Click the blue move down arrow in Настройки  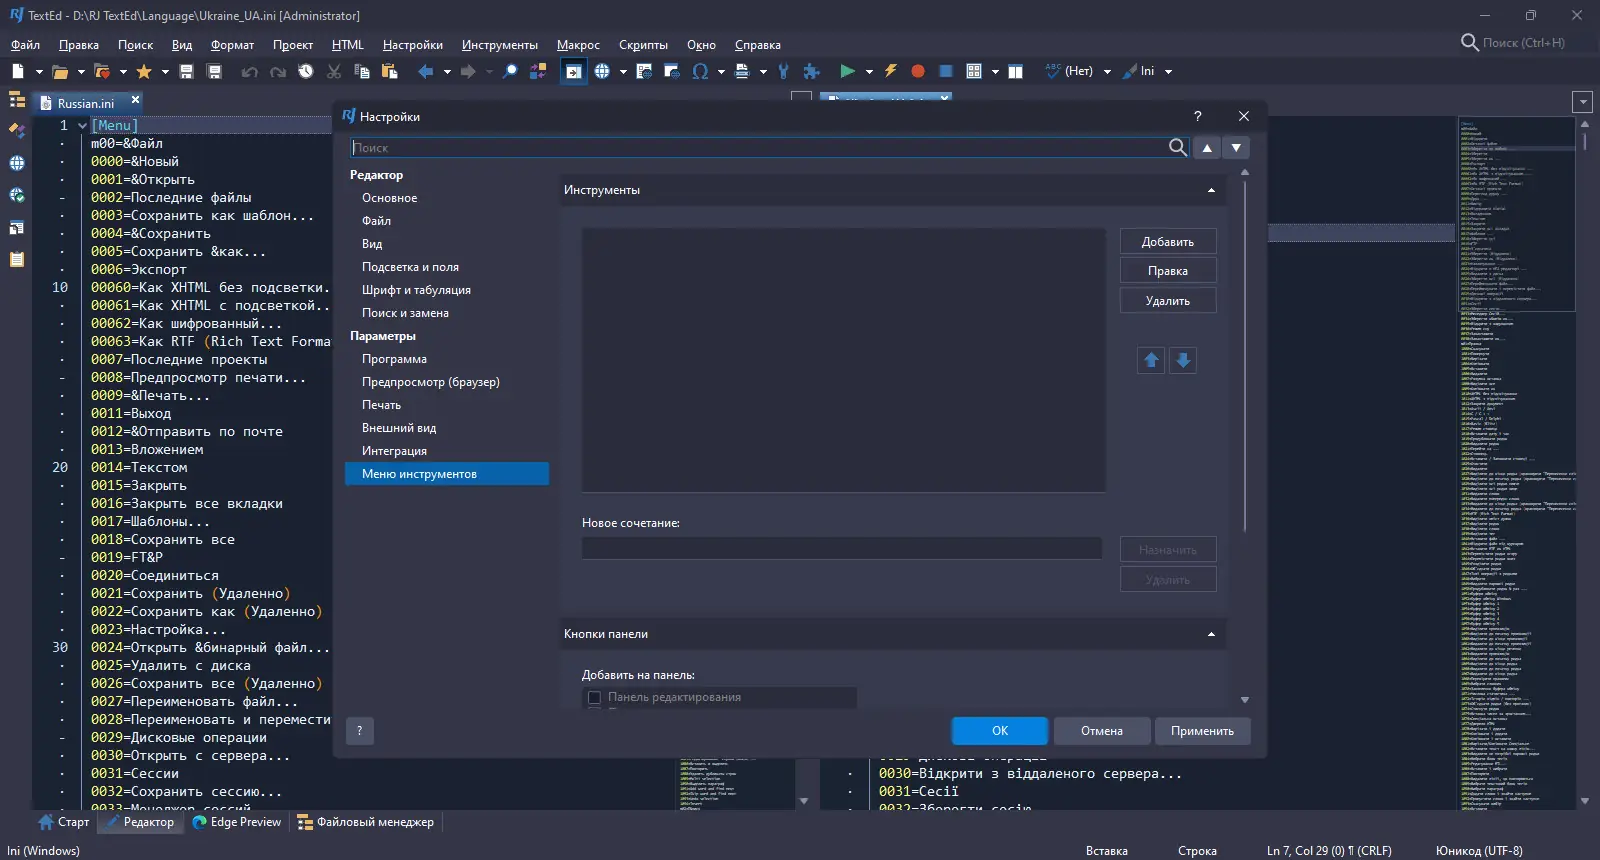tap(1183, 360)
